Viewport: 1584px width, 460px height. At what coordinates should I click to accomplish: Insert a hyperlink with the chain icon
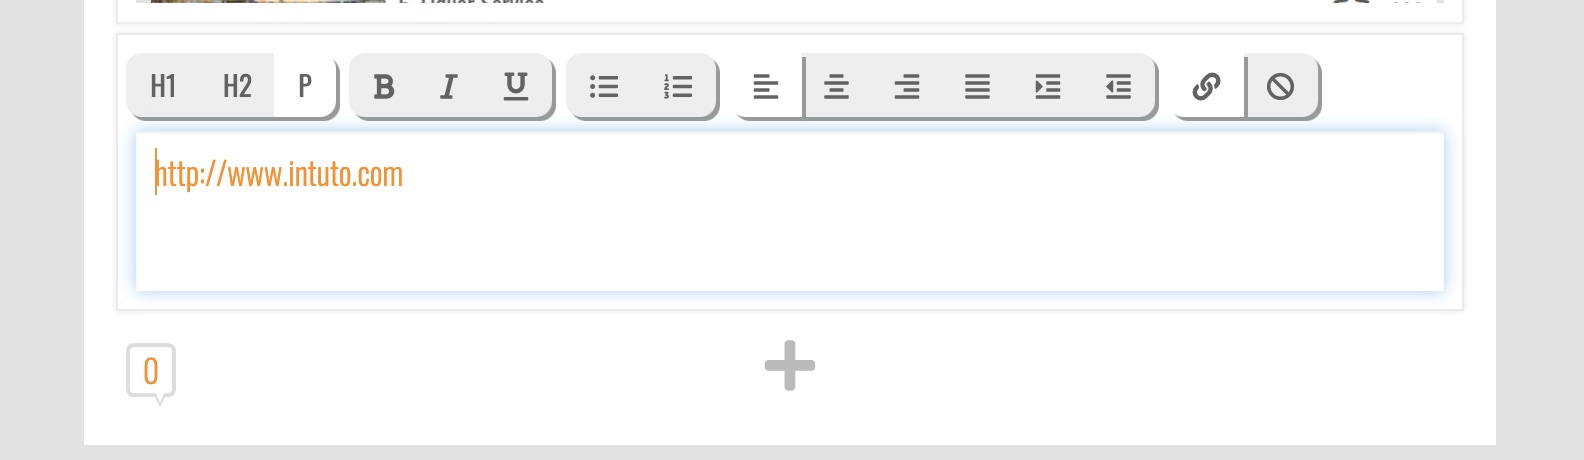[1207, 87]
